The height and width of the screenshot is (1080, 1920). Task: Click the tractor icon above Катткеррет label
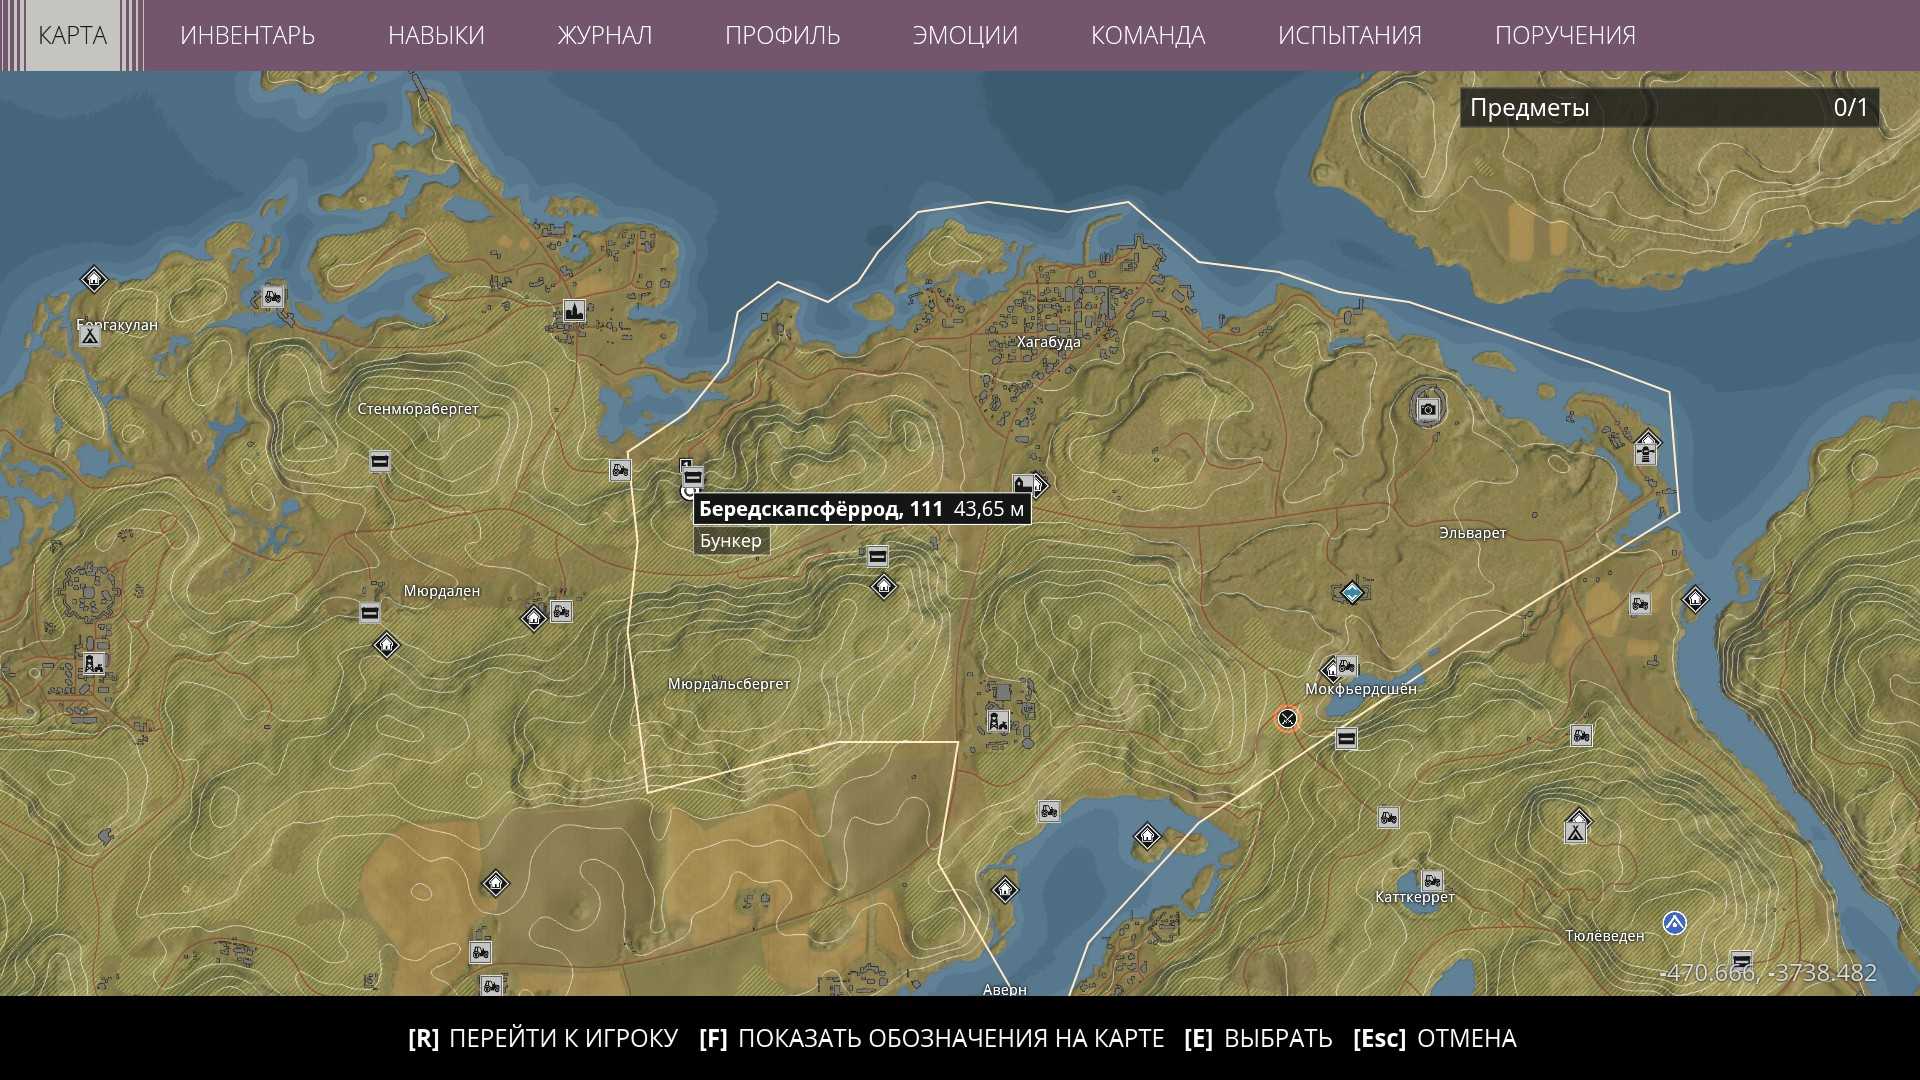1432,881
